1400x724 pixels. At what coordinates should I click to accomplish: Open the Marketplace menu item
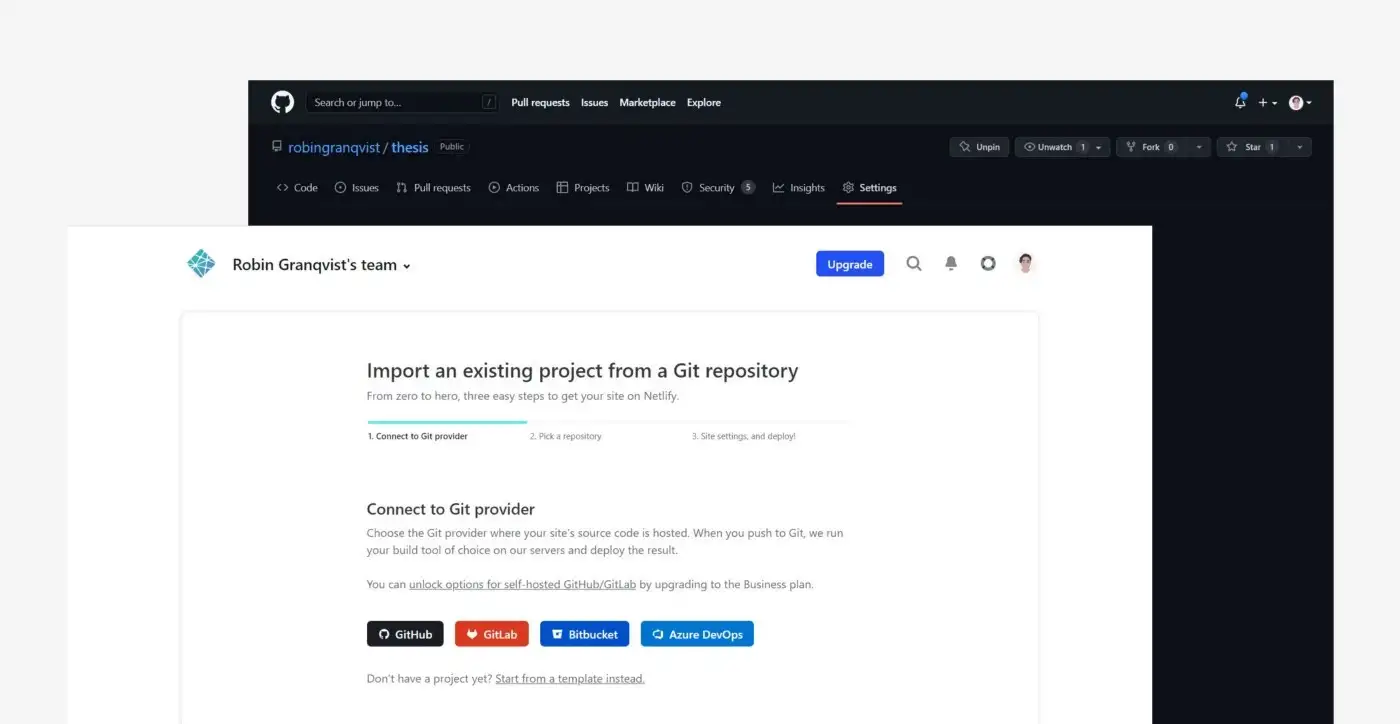647,102
